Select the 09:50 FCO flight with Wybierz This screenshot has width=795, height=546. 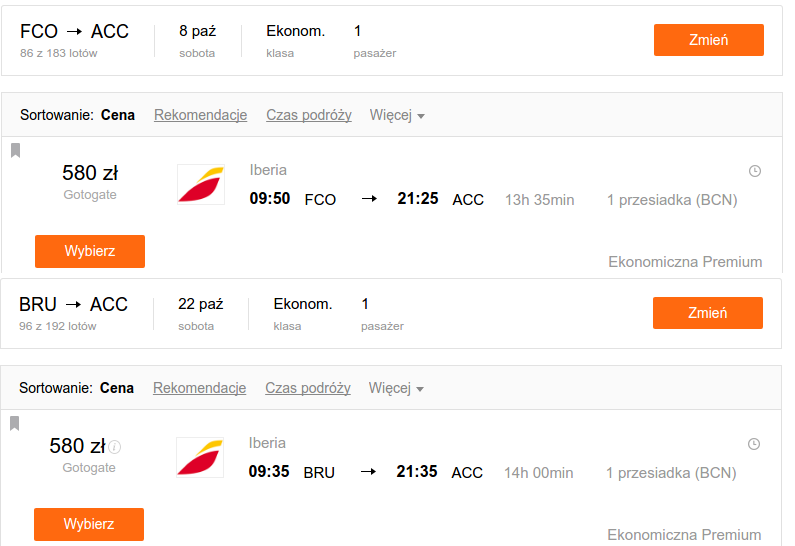(x=90, y=251)
